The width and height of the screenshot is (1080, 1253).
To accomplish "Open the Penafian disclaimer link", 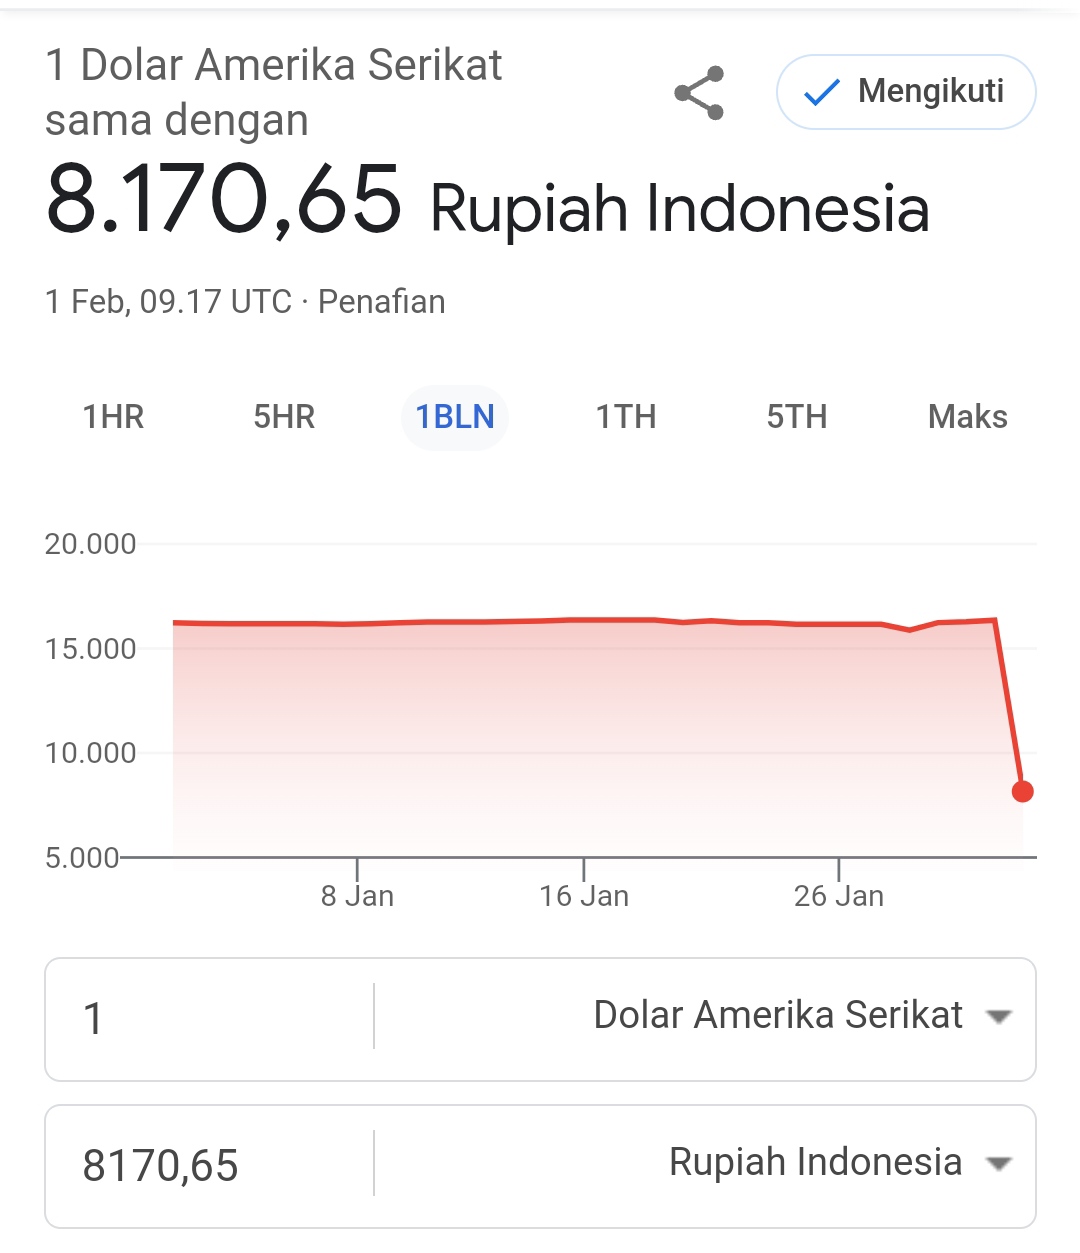I will pyautogui.click(x=381, y=302).
